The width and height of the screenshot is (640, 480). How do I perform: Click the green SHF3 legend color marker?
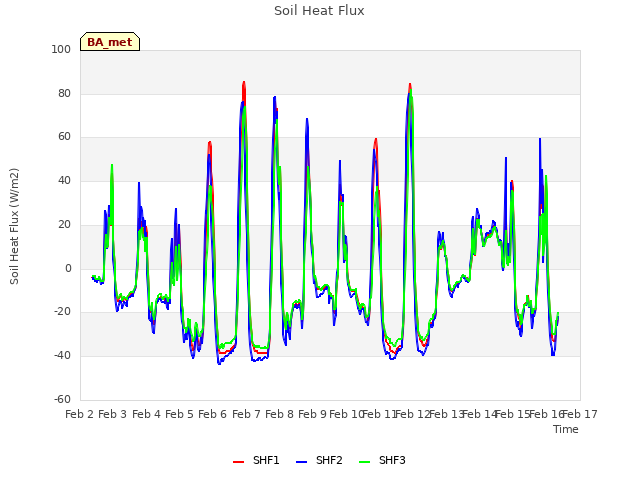[364, 462]
